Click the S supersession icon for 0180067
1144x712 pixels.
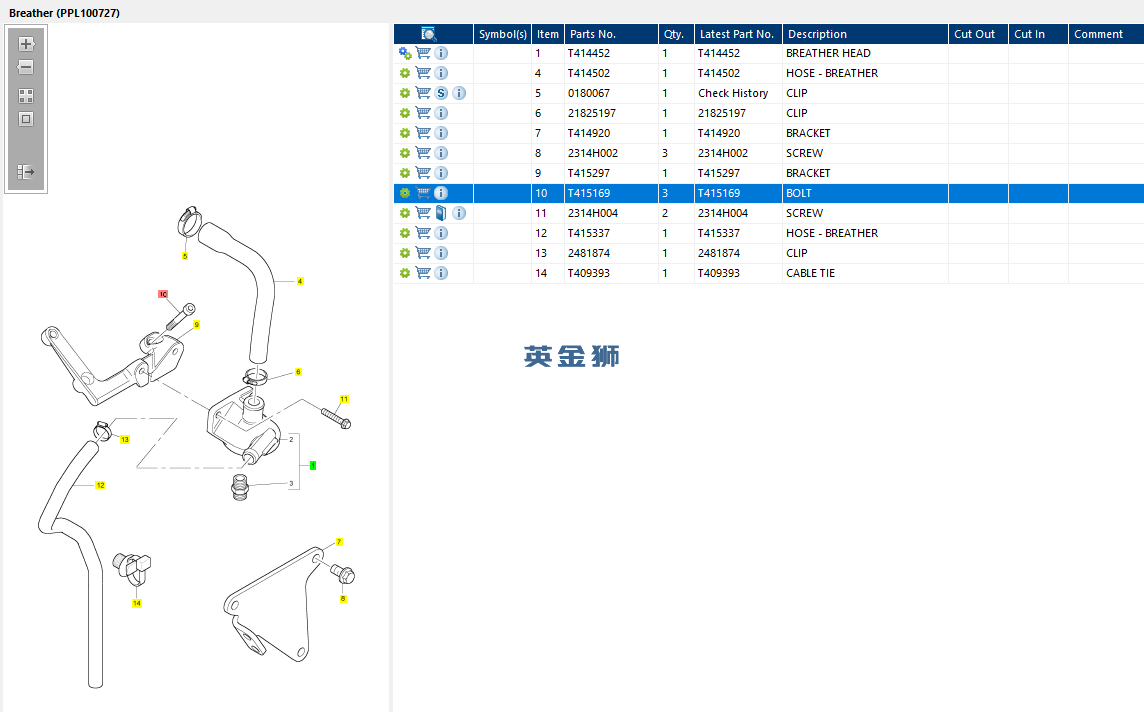point(441,93)
